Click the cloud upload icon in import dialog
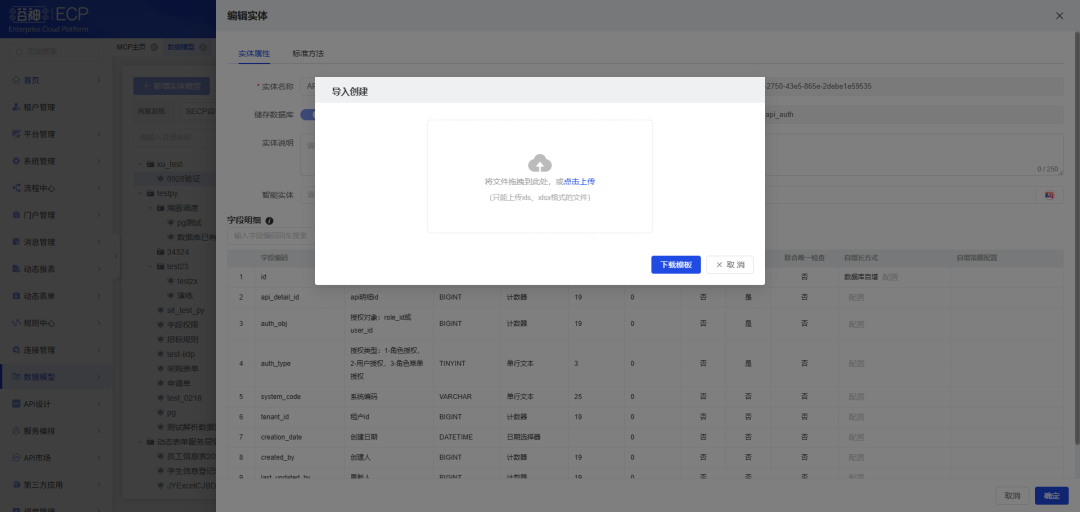The image size is (1080, 512). coord(540,163)
